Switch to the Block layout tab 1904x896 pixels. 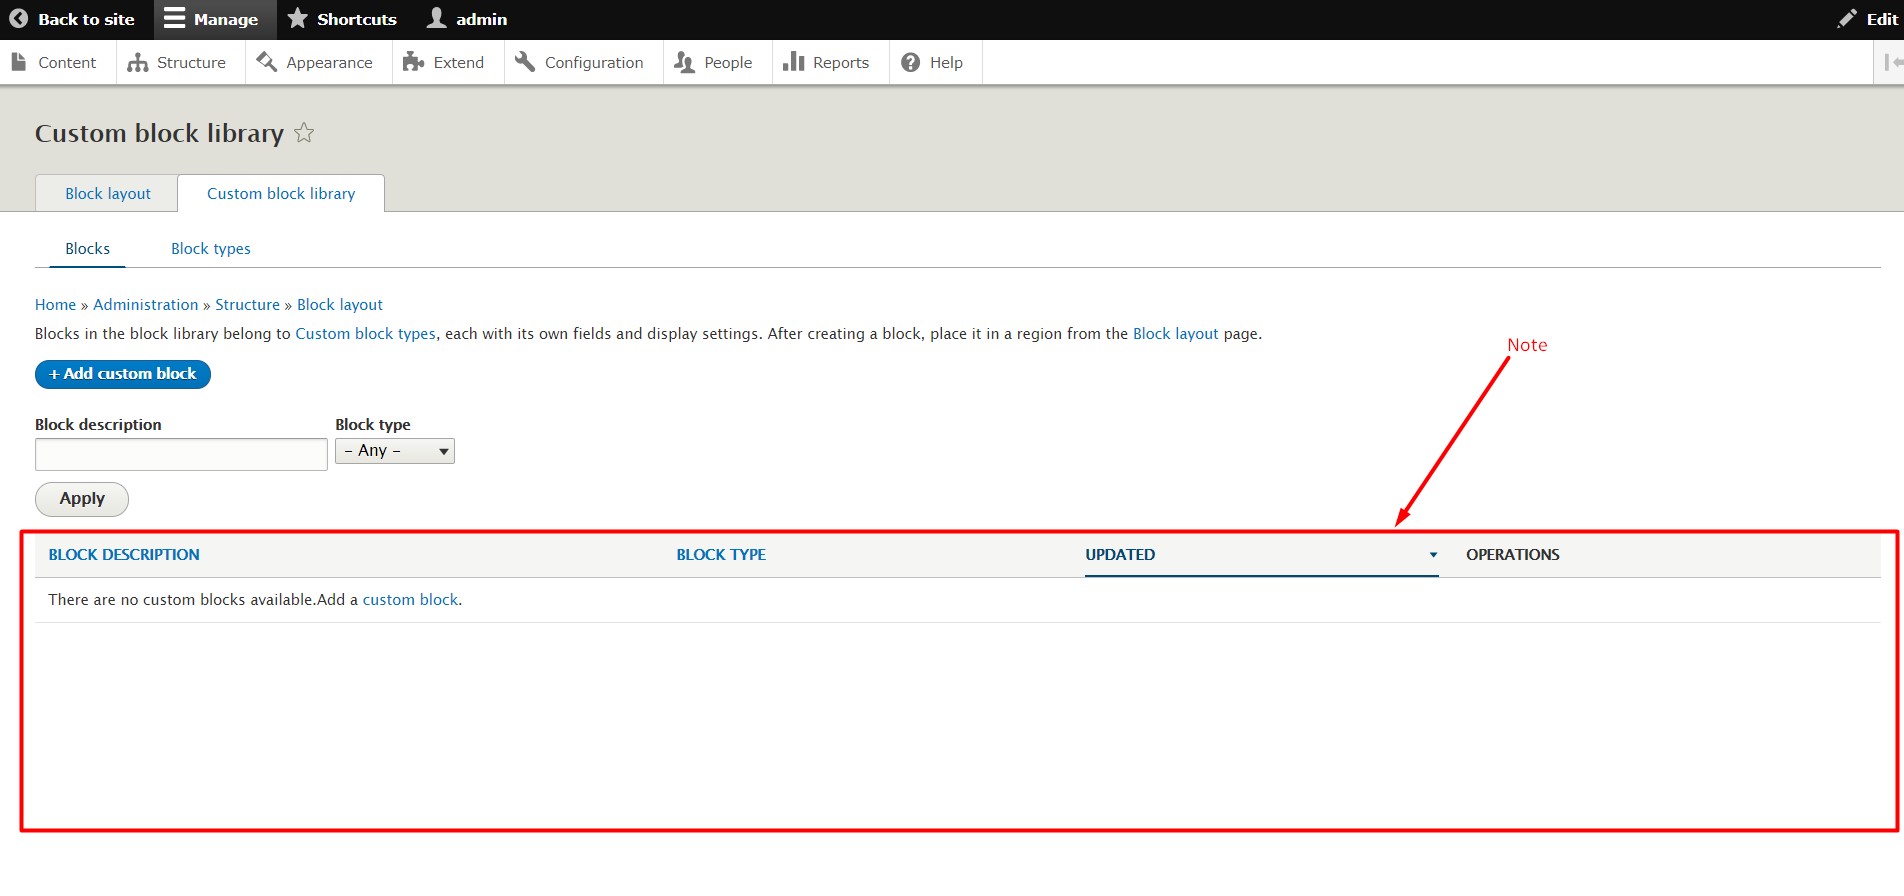point(107,193)
